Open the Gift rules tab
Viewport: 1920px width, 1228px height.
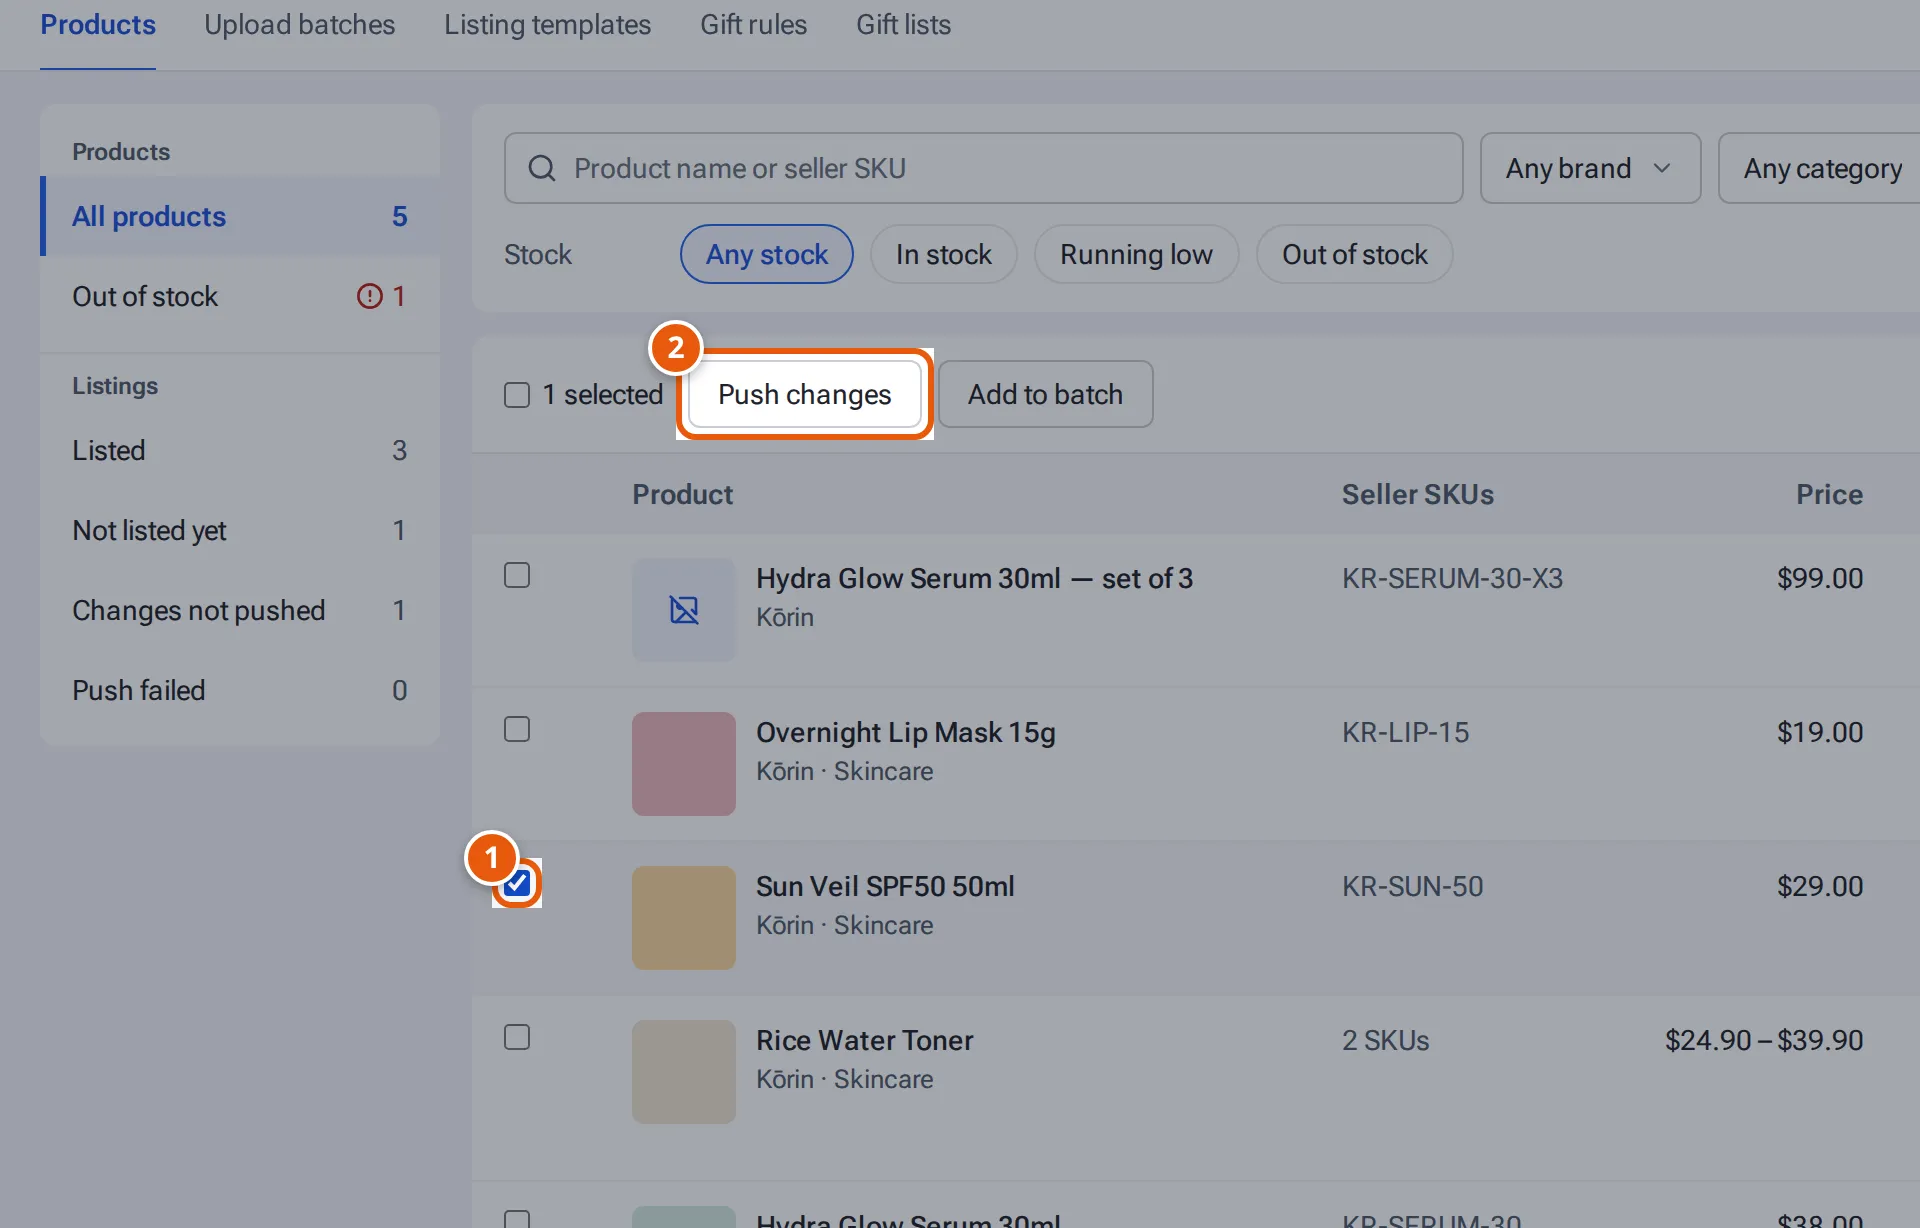pos(754,25)
